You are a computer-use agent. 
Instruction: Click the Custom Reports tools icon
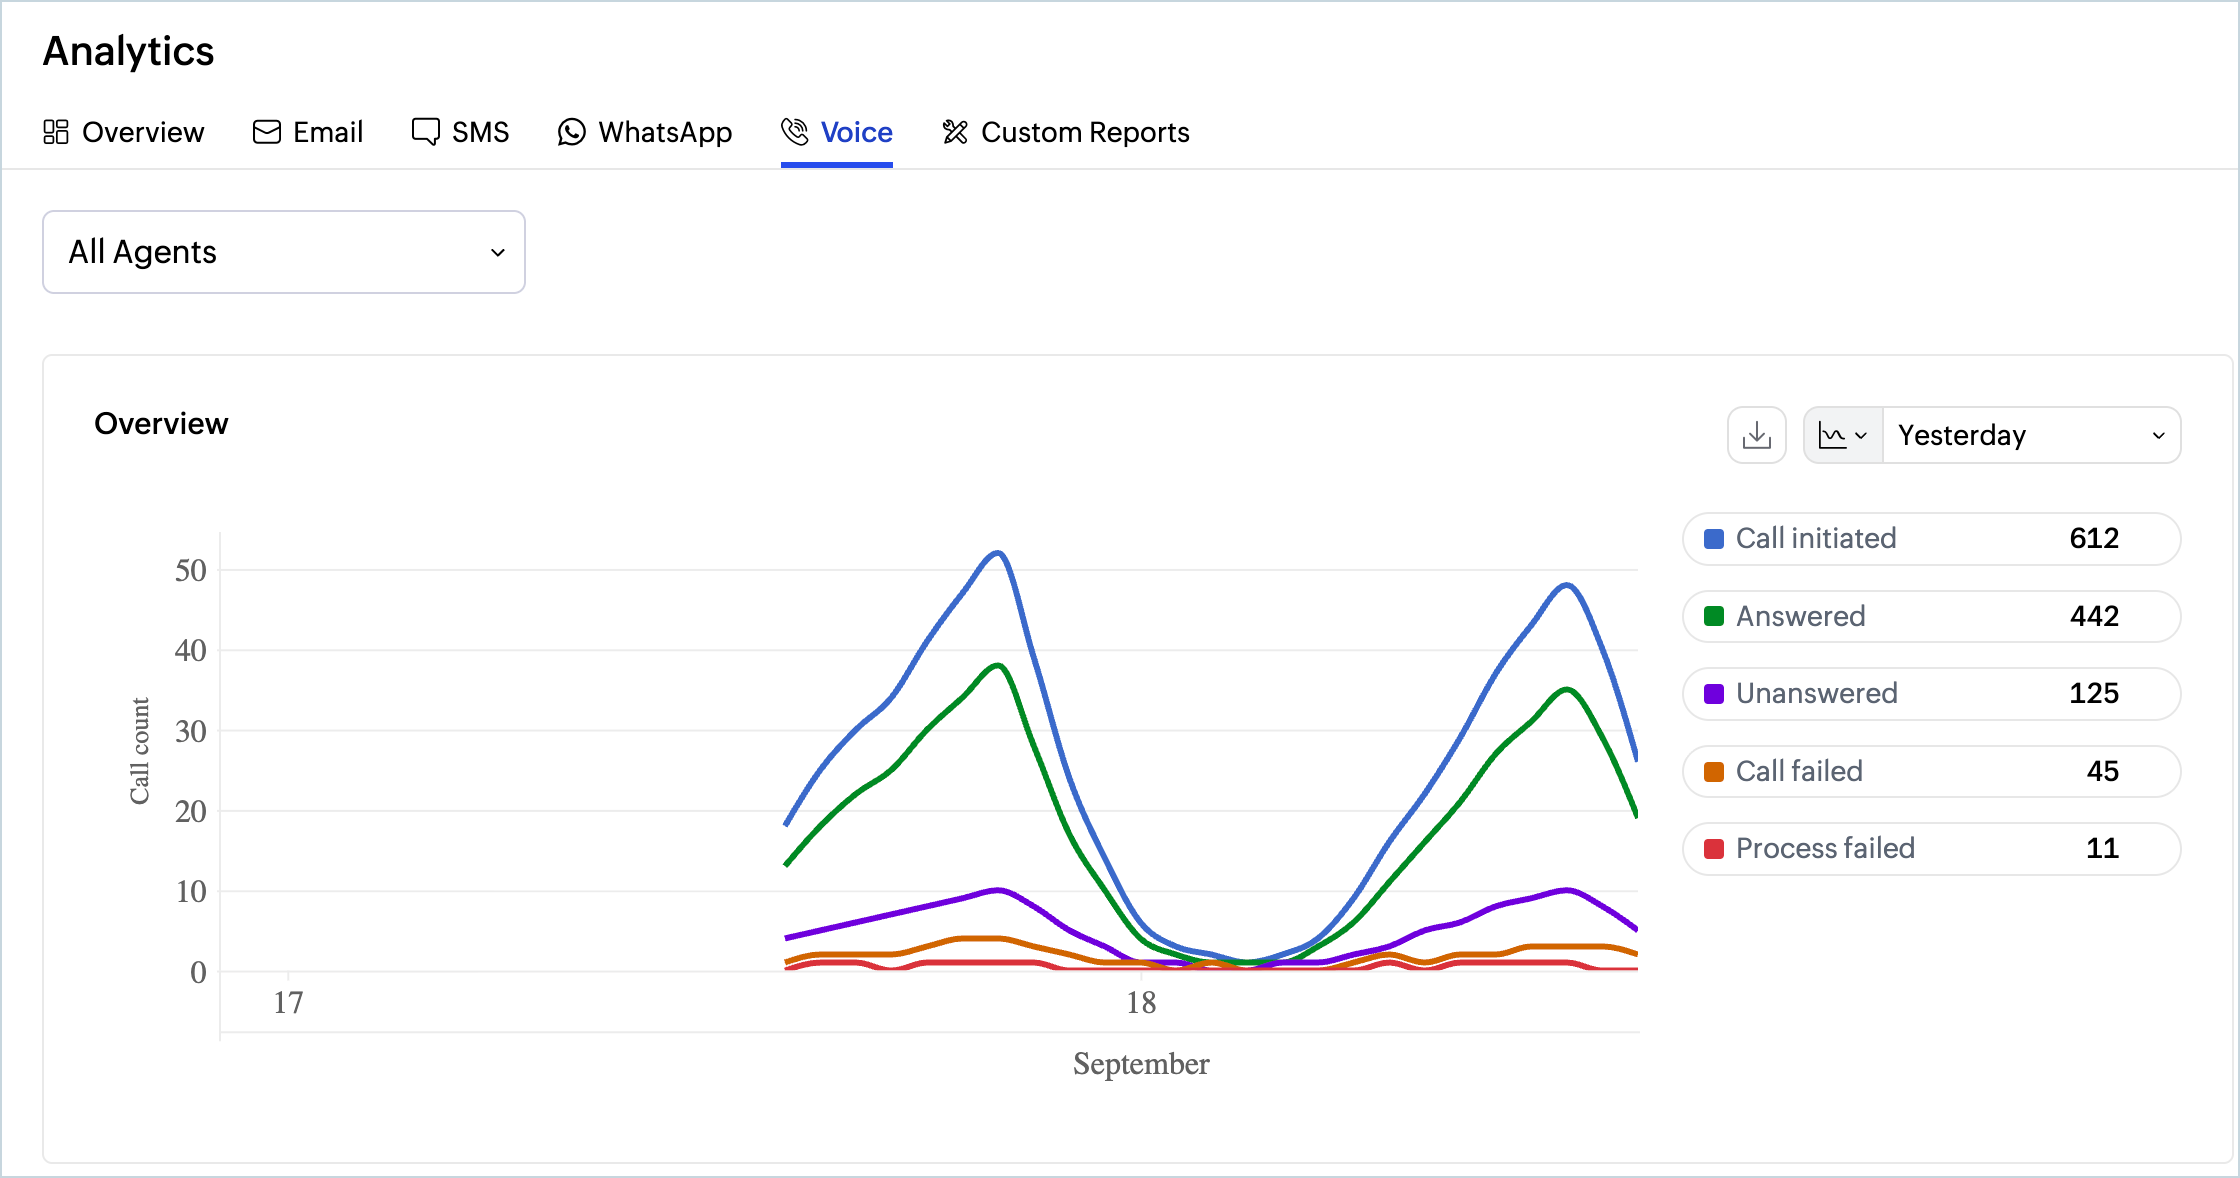pos(955,132)
